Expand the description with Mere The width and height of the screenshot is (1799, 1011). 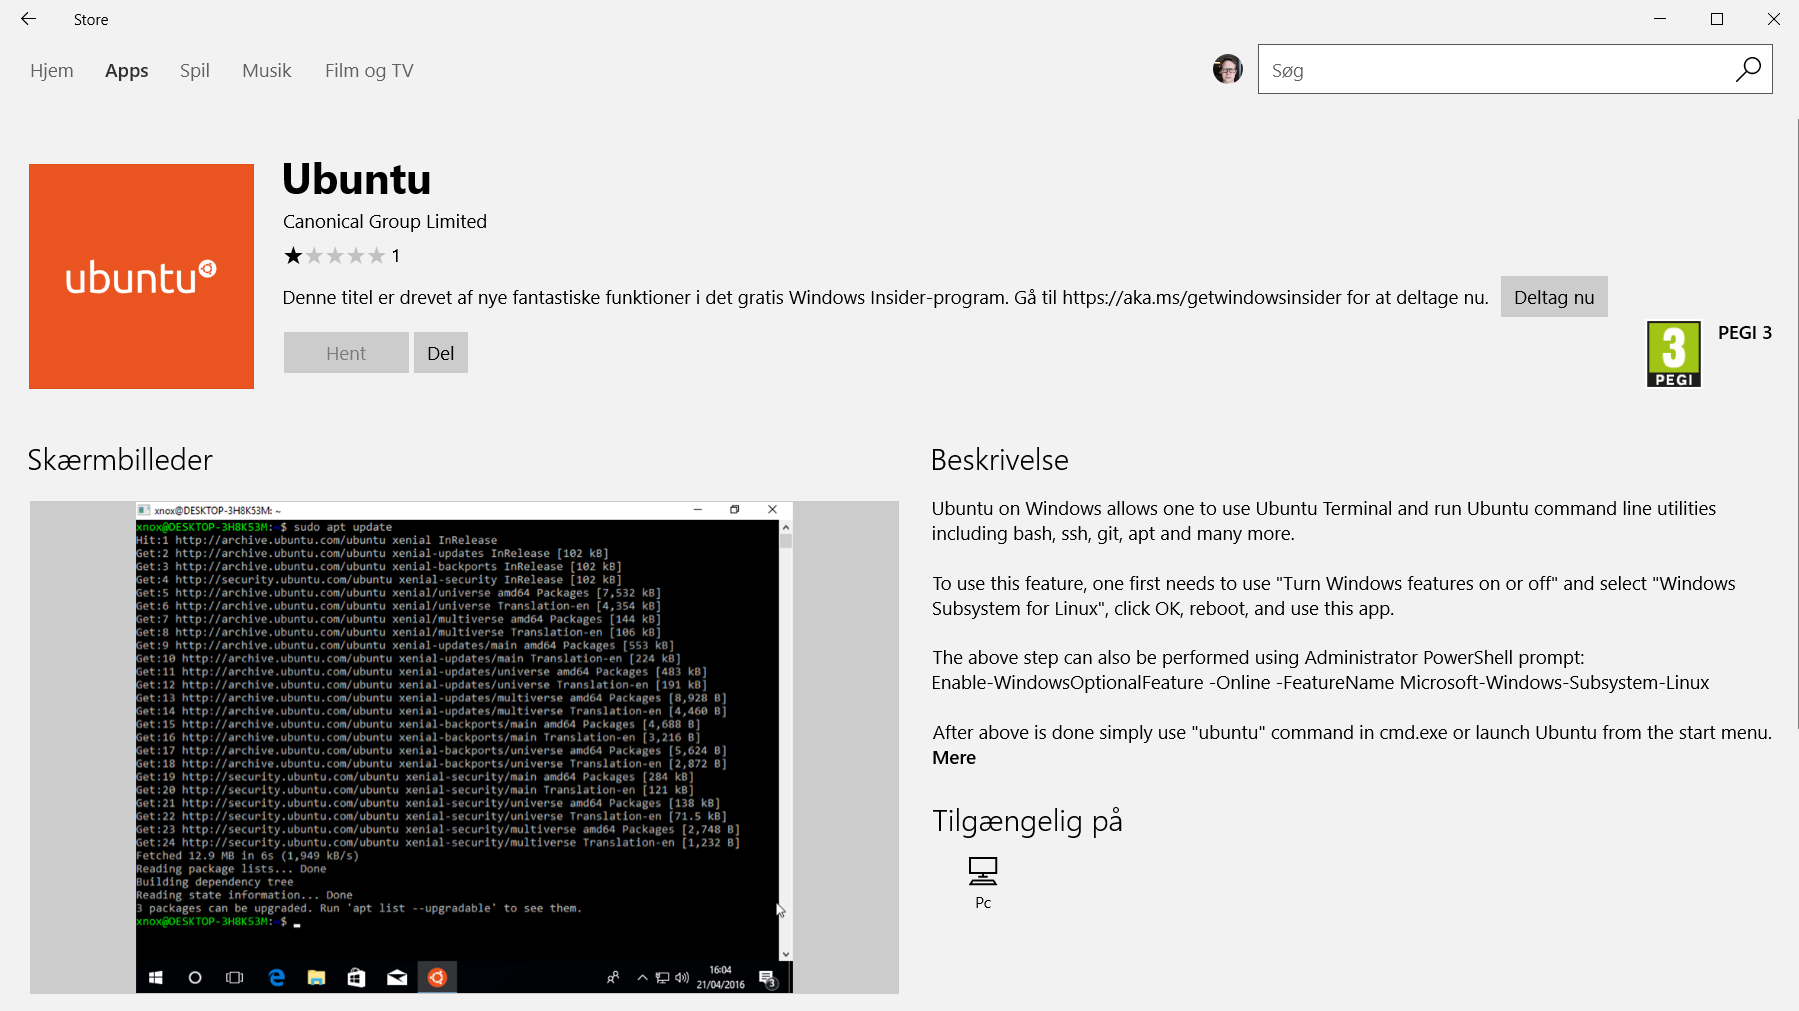954,758
